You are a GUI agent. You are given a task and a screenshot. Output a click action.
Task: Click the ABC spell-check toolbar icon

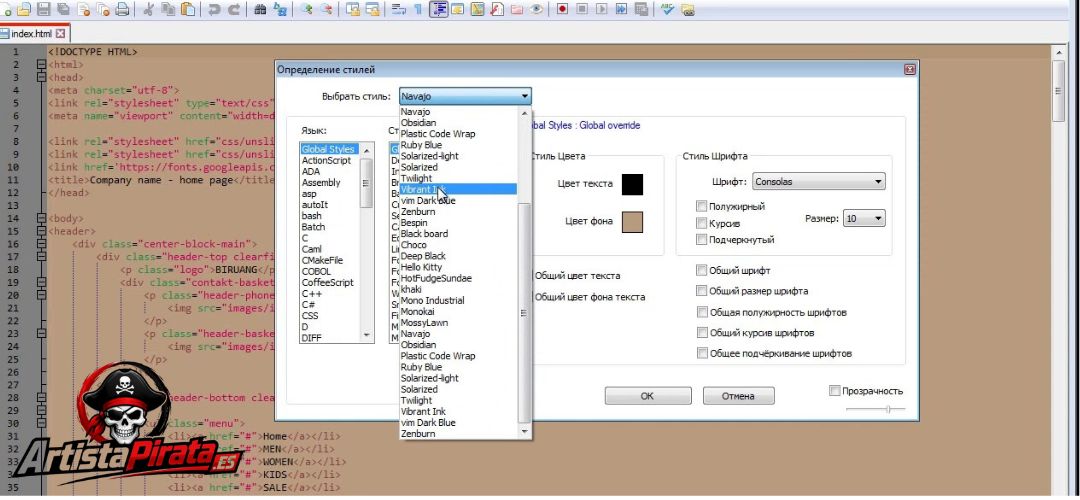(667, 10)
